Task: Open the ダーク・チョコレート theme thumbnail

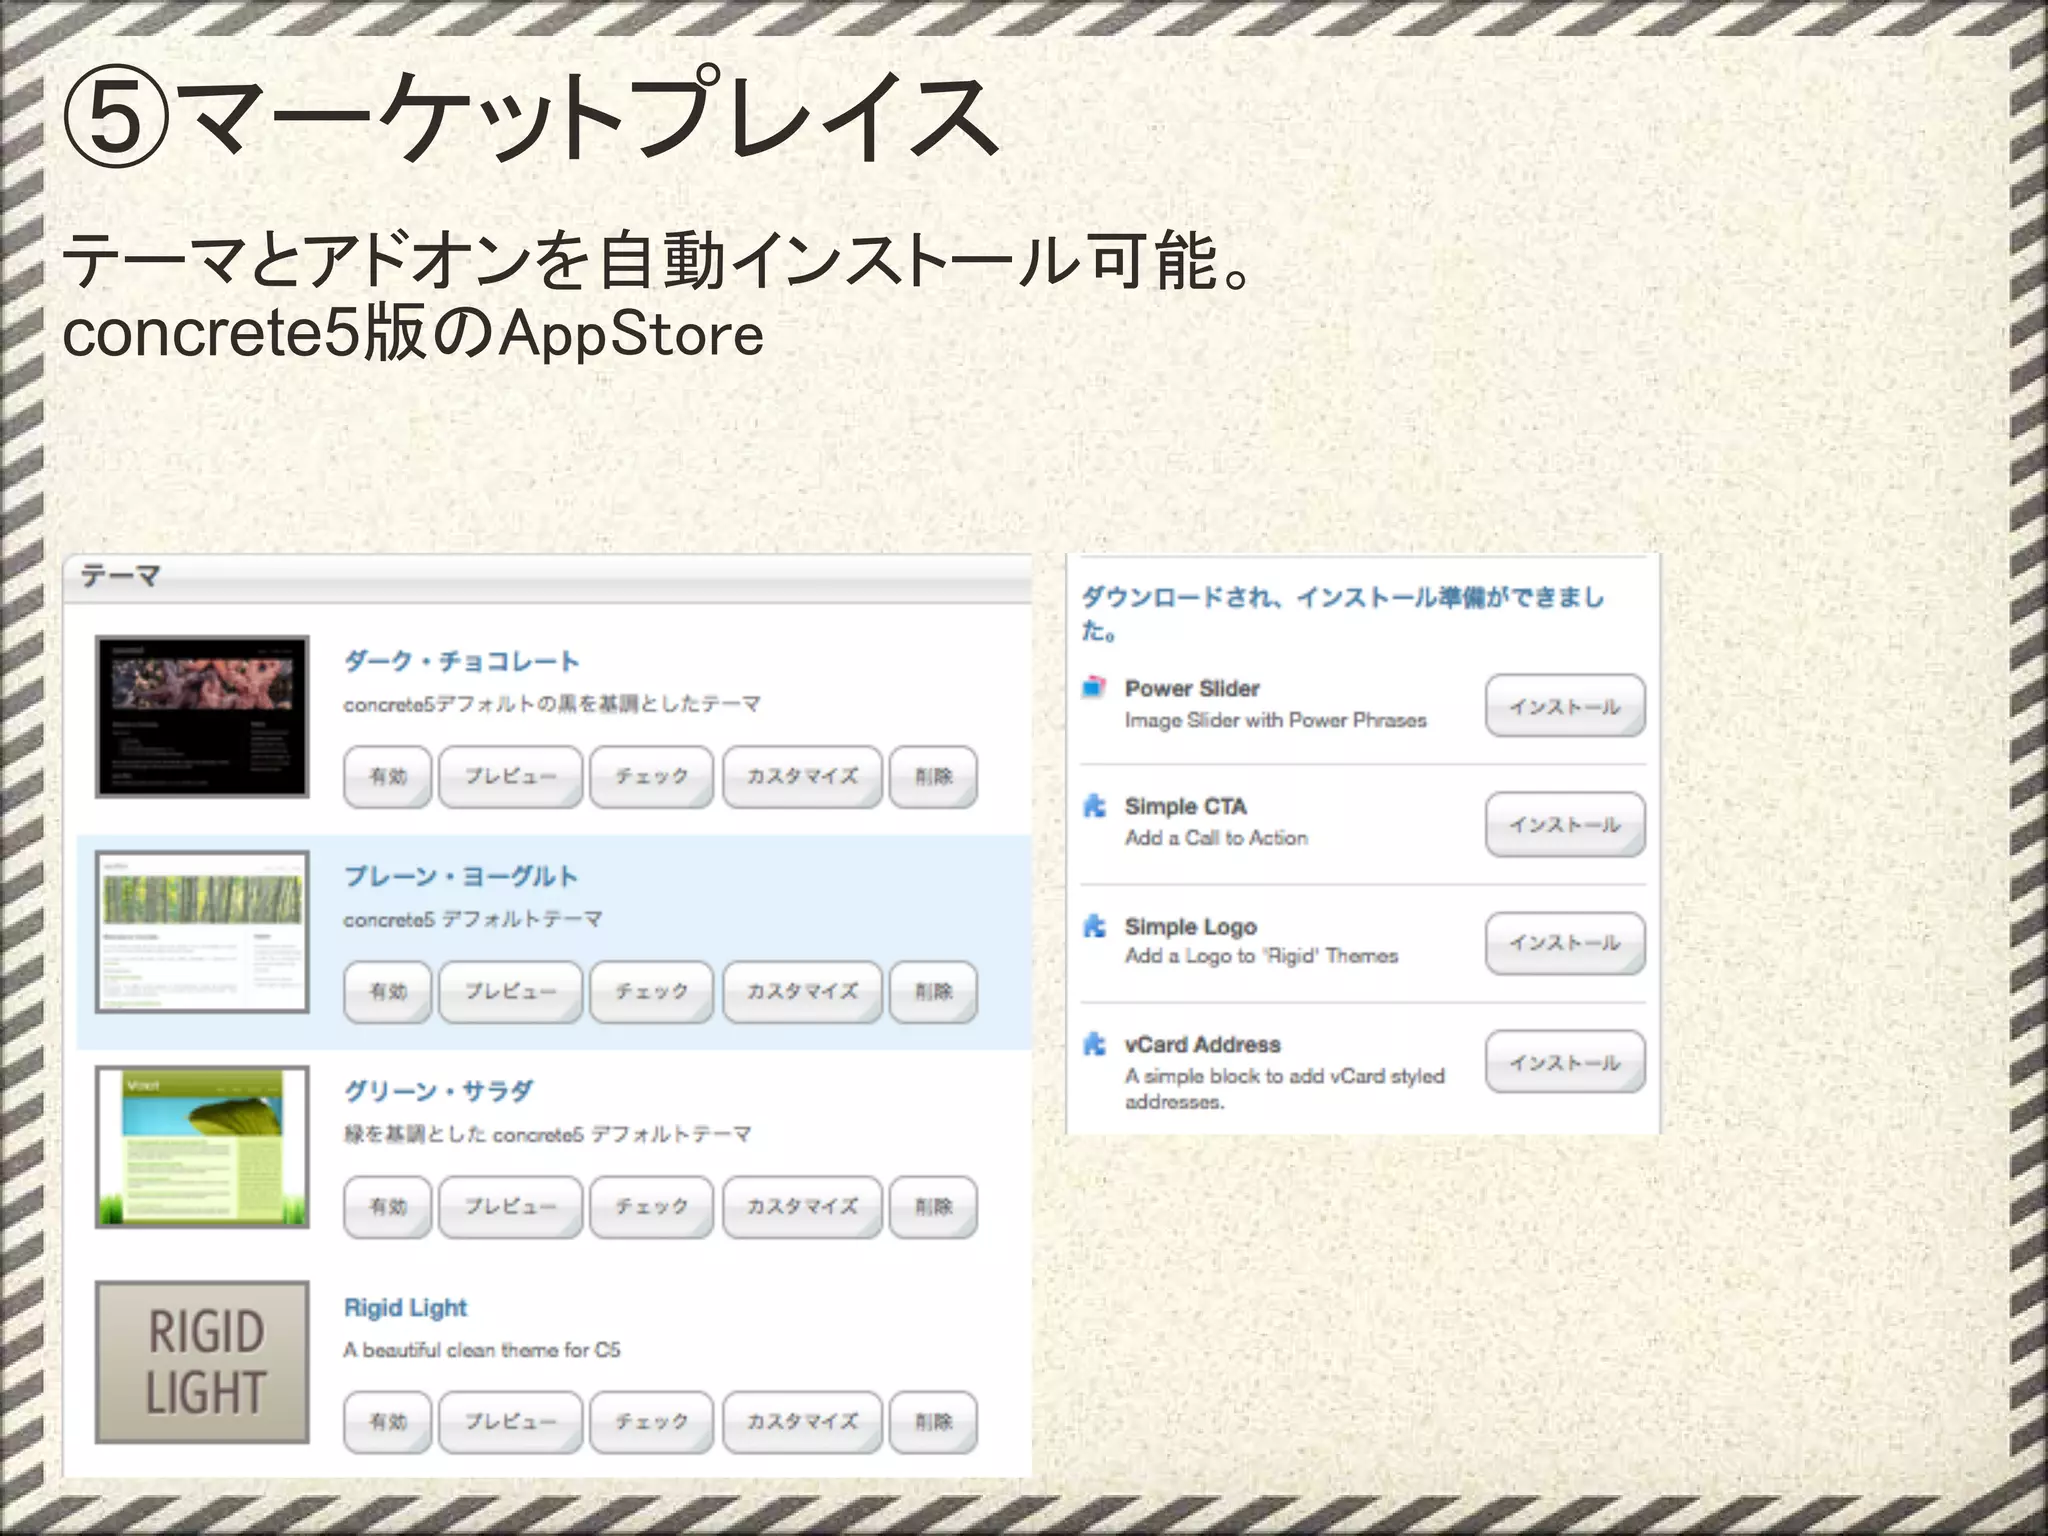Action: (202, 716)
